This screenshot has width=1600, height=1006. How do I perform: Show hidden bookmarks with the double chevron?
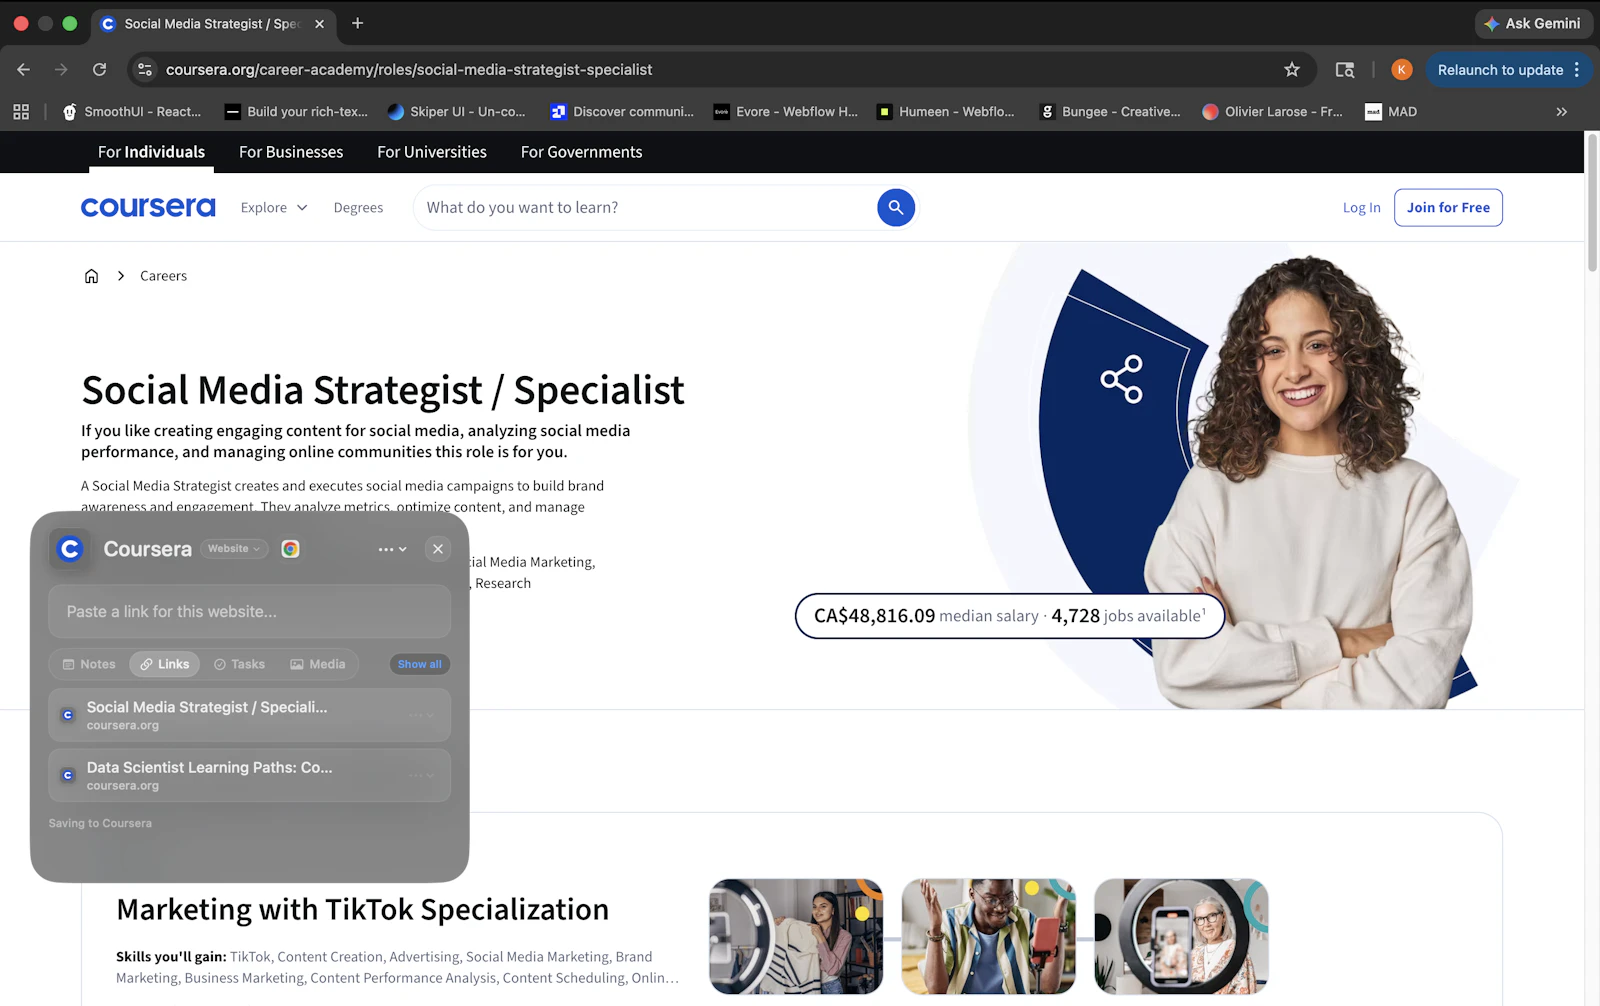click(1561, 112)
